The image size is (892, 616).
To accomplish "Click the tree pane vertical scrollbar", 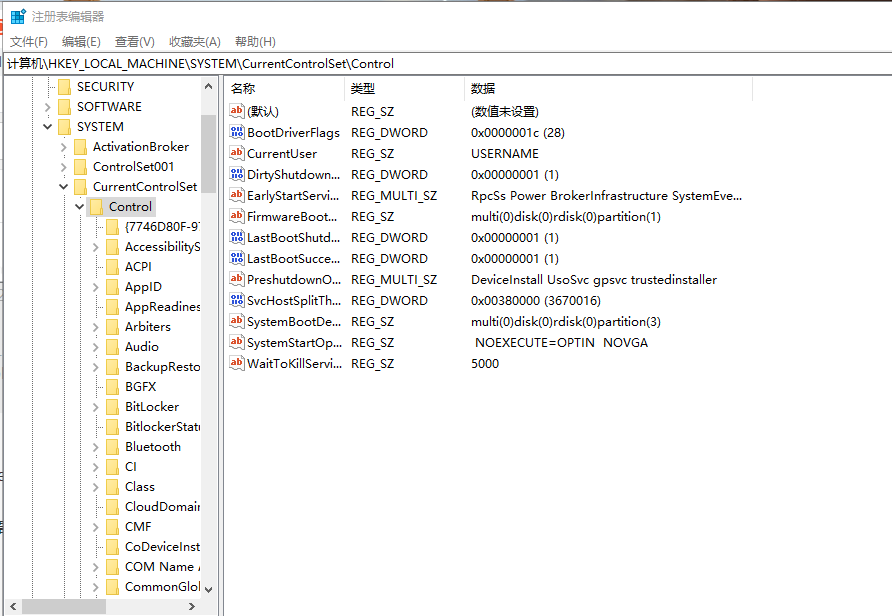I will pos(208,350).
